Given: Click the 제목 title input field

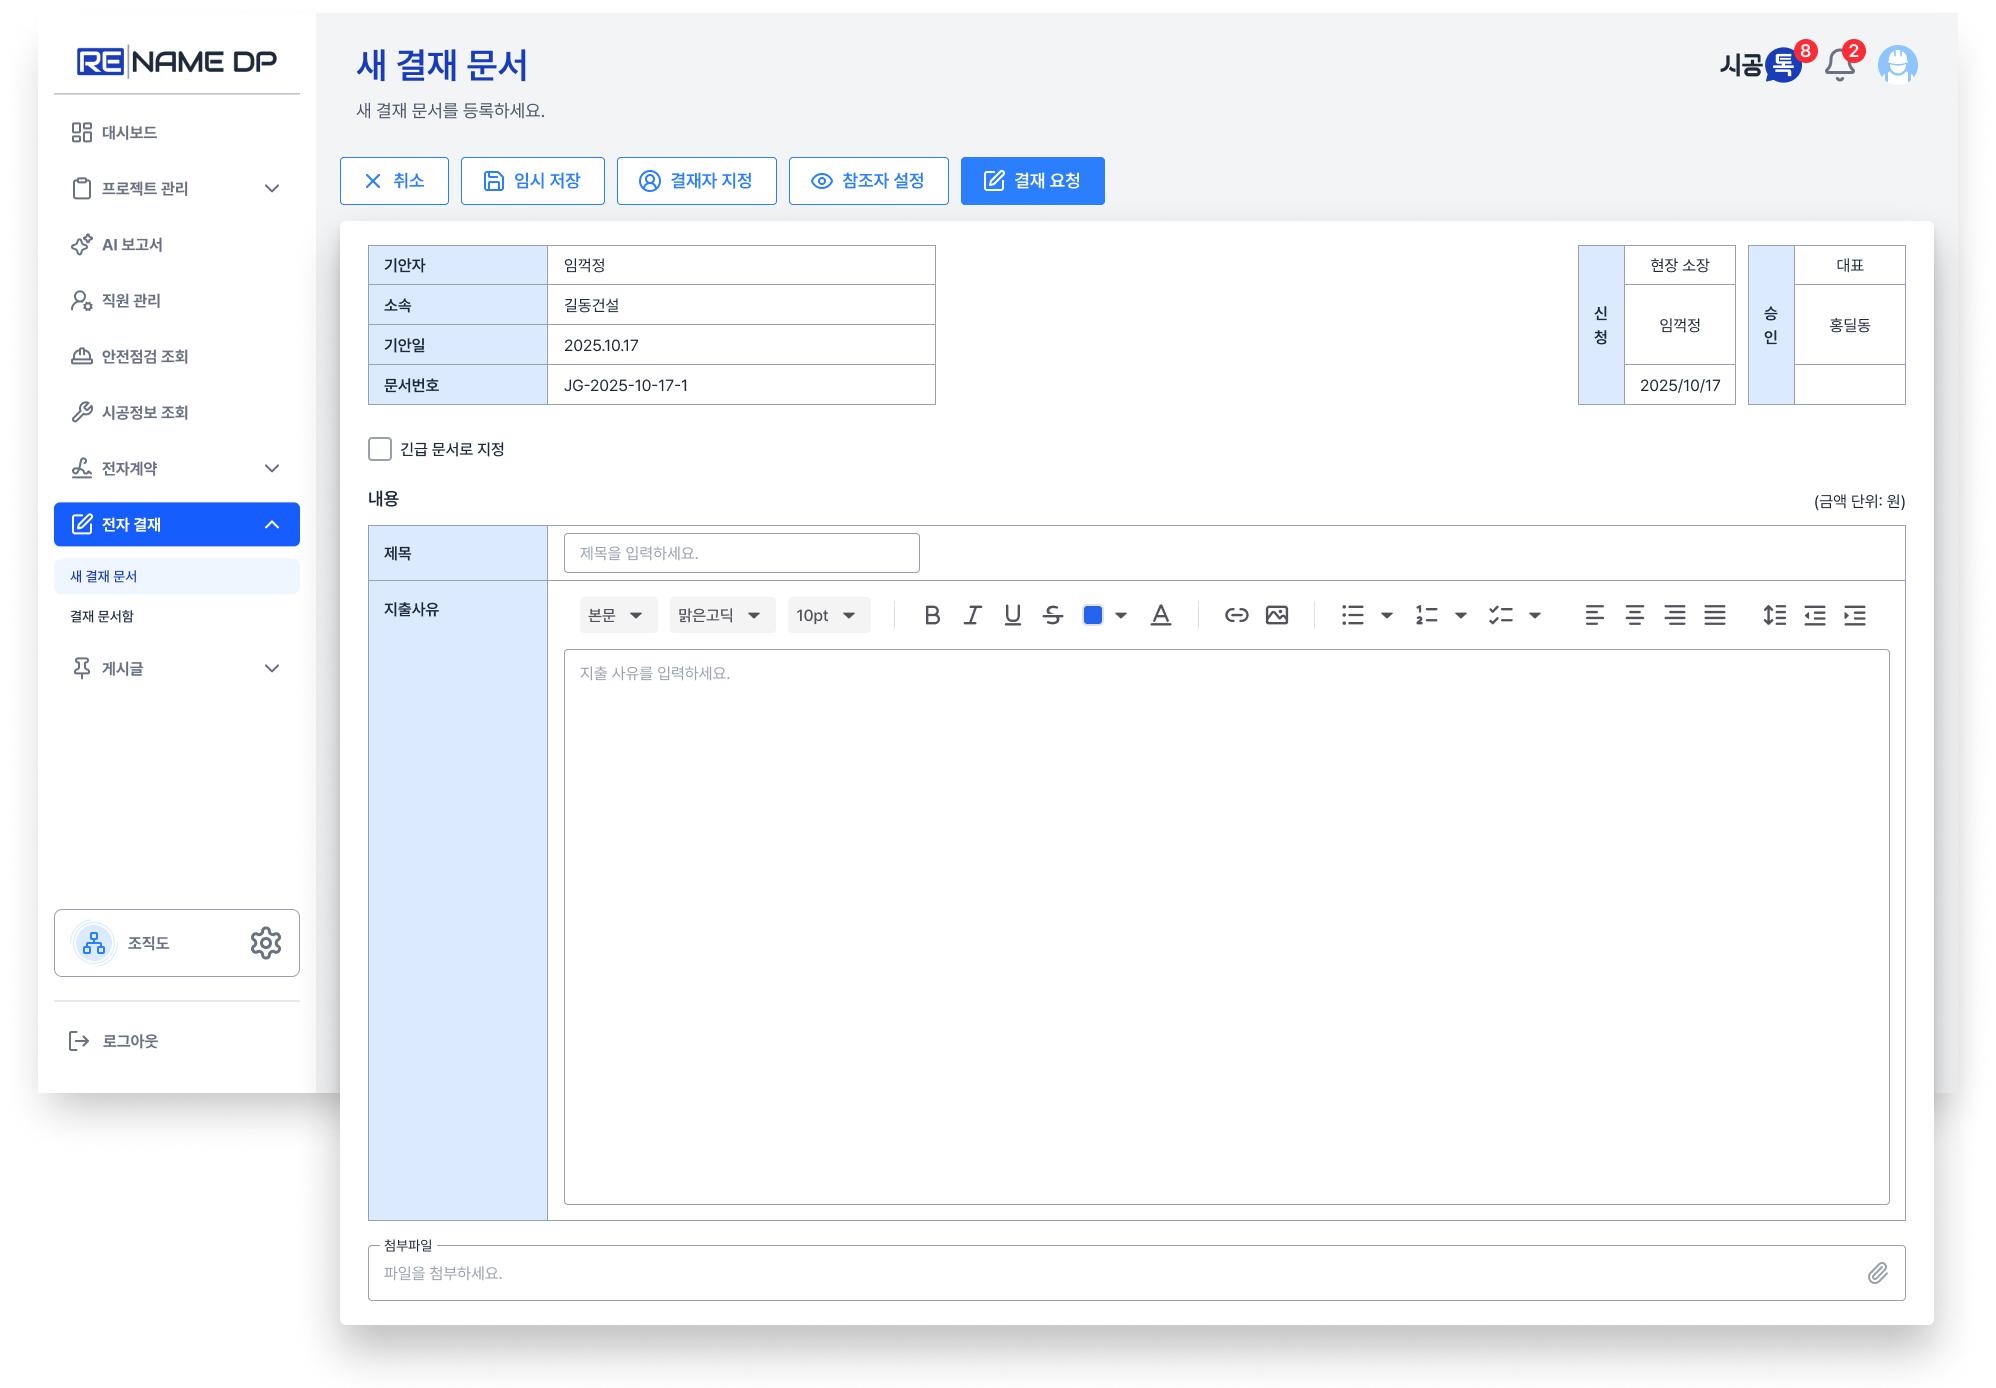Looking at the screenshot, I should pyautogui.click(x=741, y=553).
